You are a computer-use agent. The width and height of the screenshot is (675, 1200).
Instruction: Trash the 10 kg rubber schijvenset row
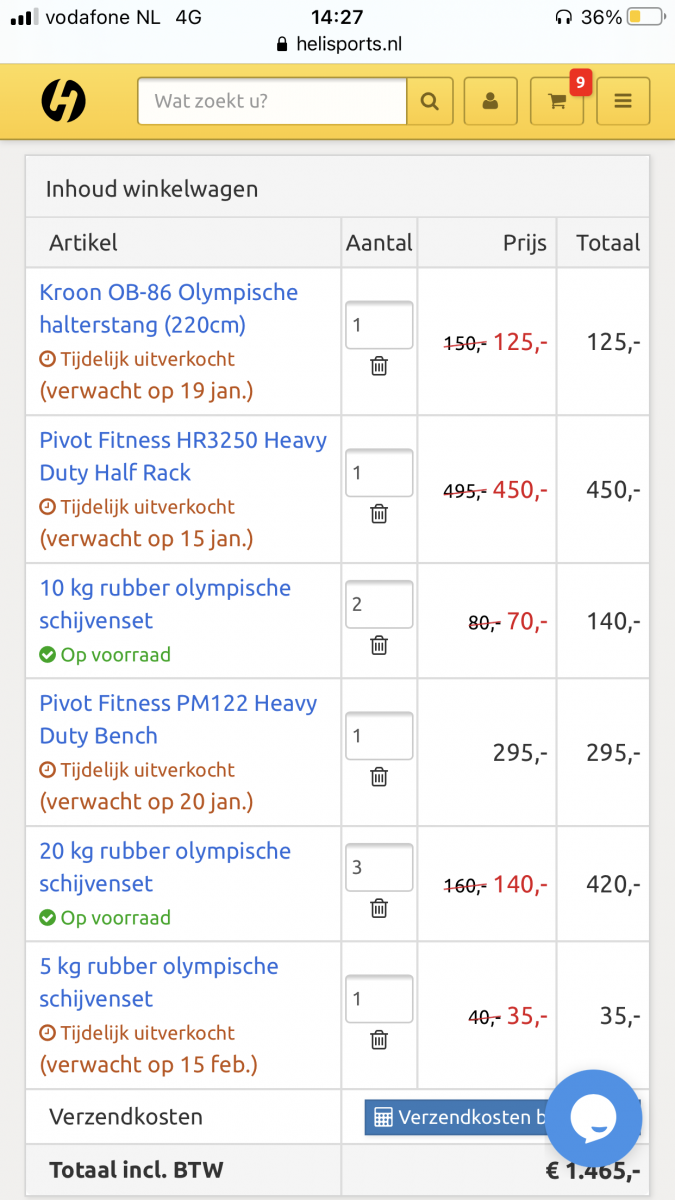tap(379, 645)
